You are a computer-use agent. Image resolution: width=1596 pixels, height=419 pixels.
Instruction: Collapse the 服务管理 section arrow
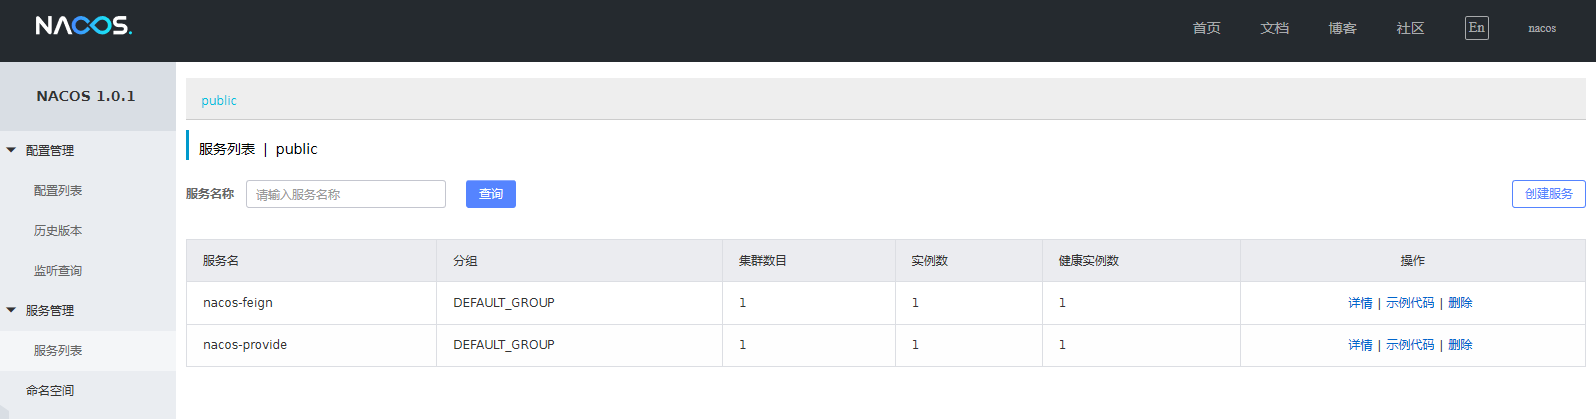(x=11, y=311)
